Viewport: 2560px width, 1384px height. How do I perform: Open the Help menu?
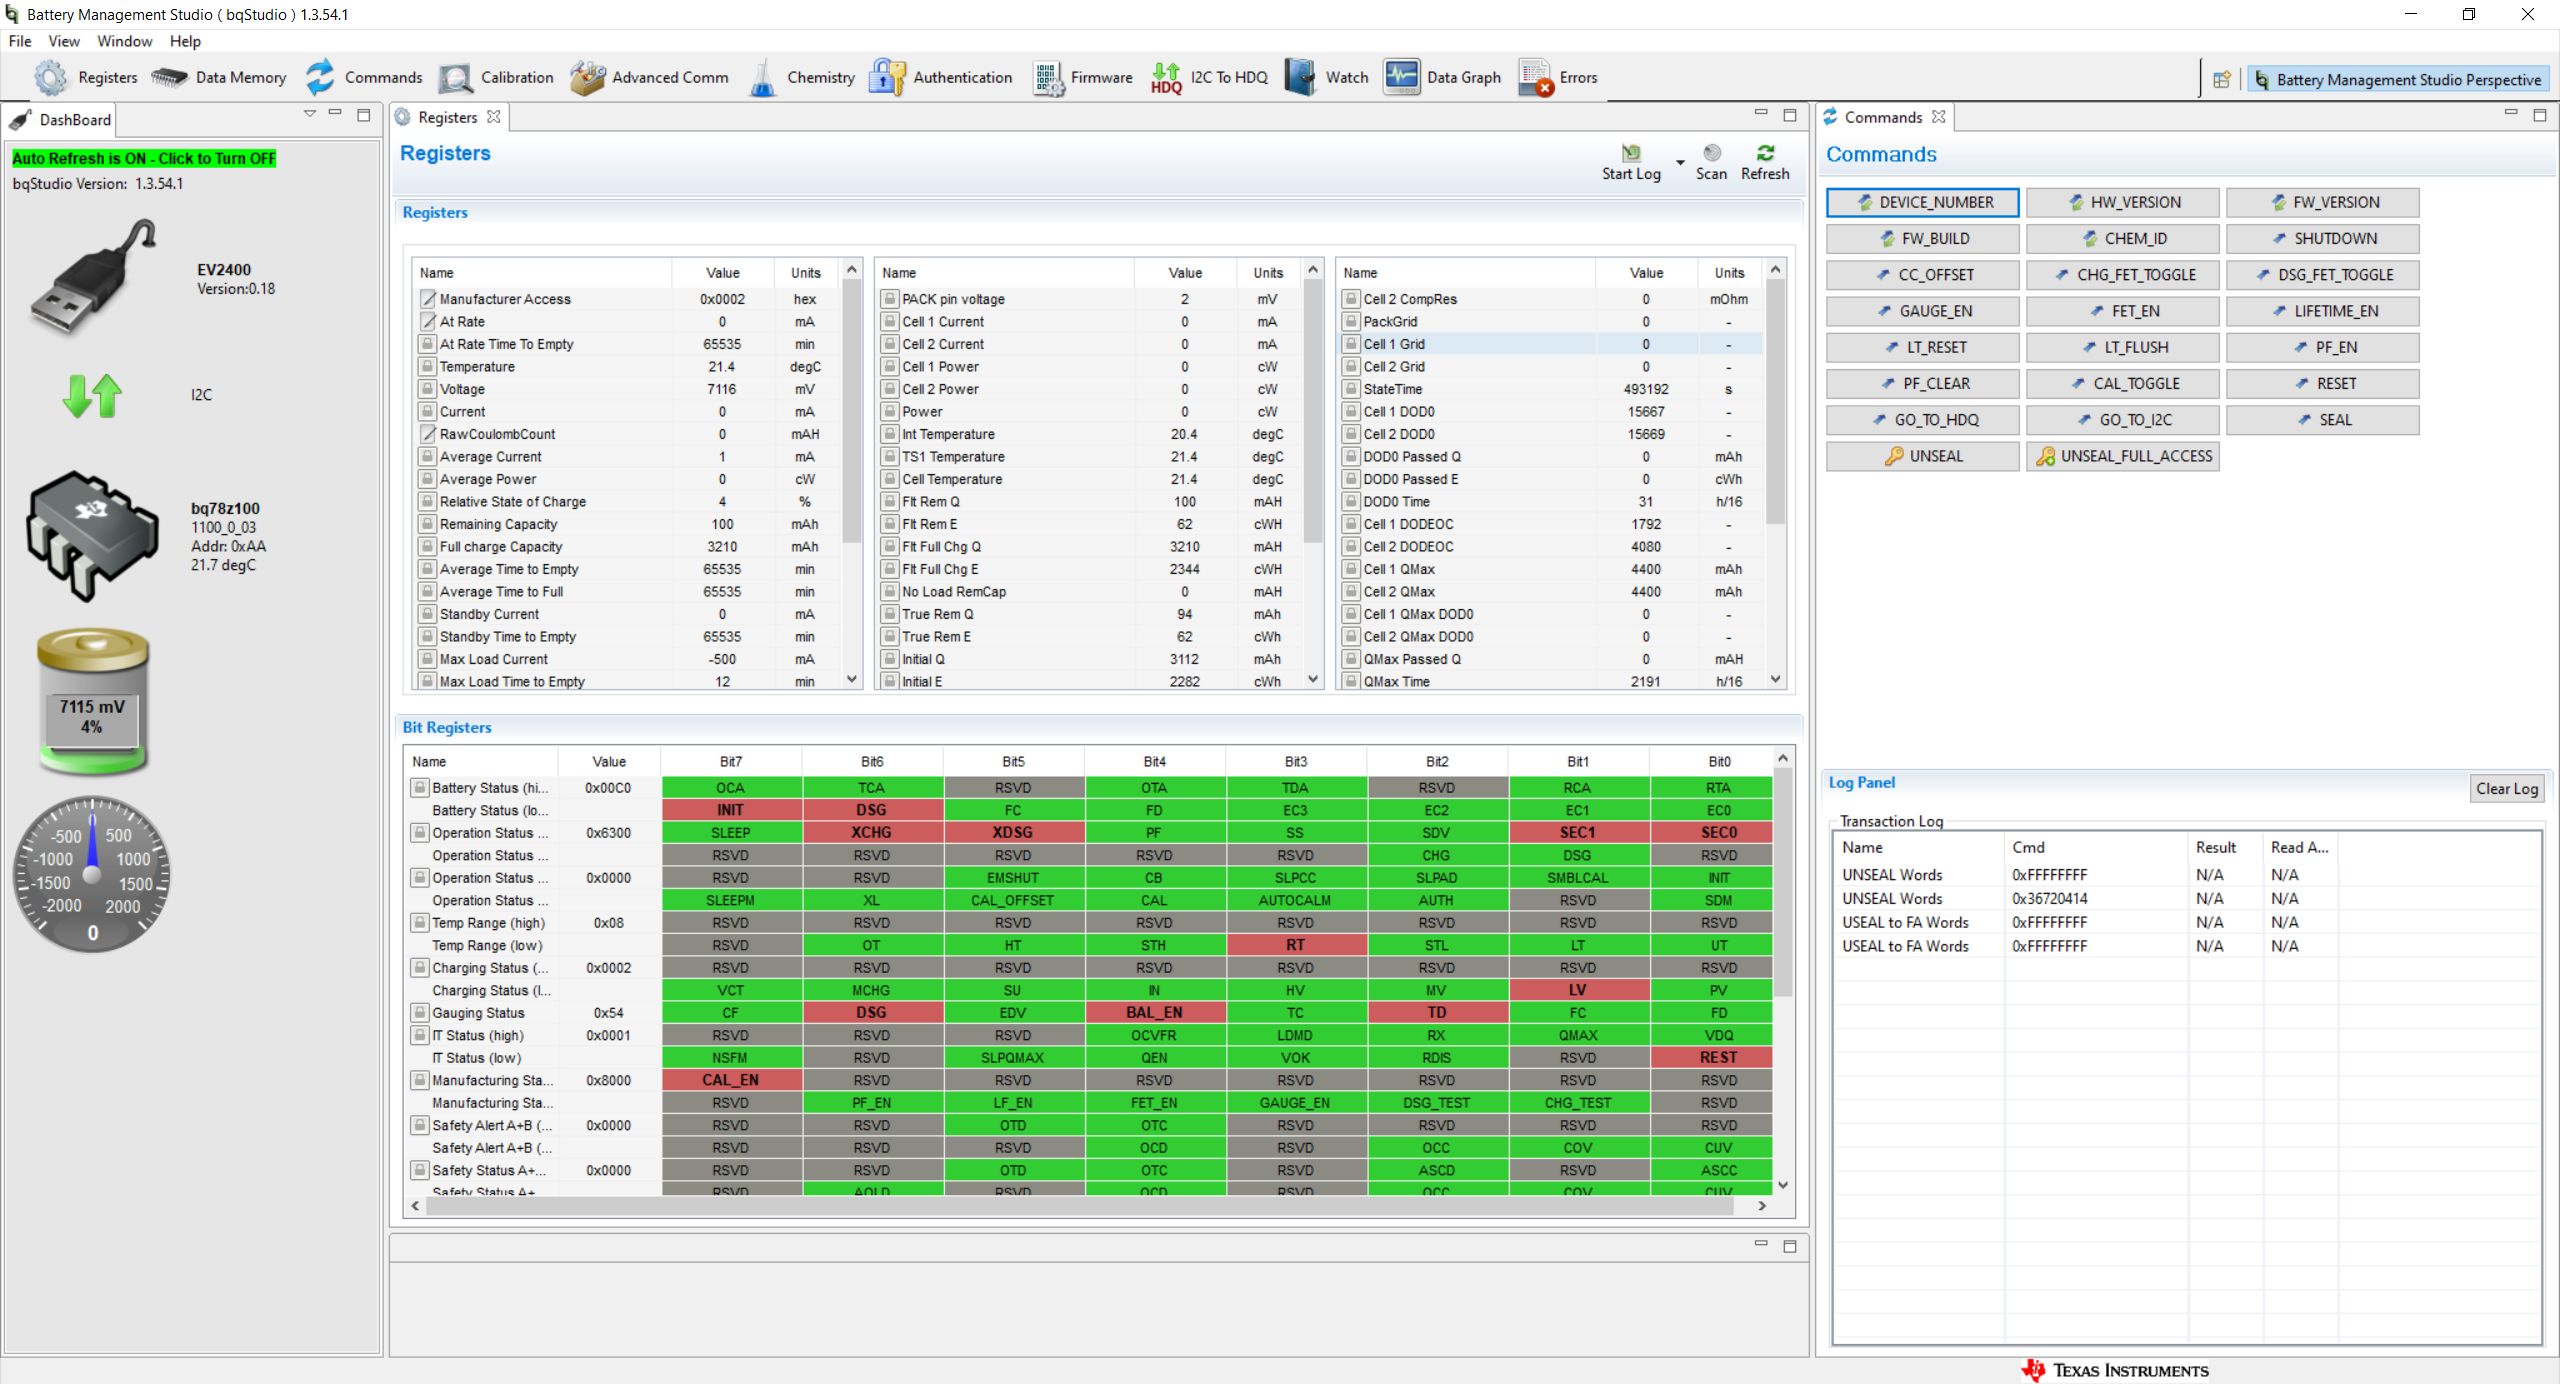185,41
